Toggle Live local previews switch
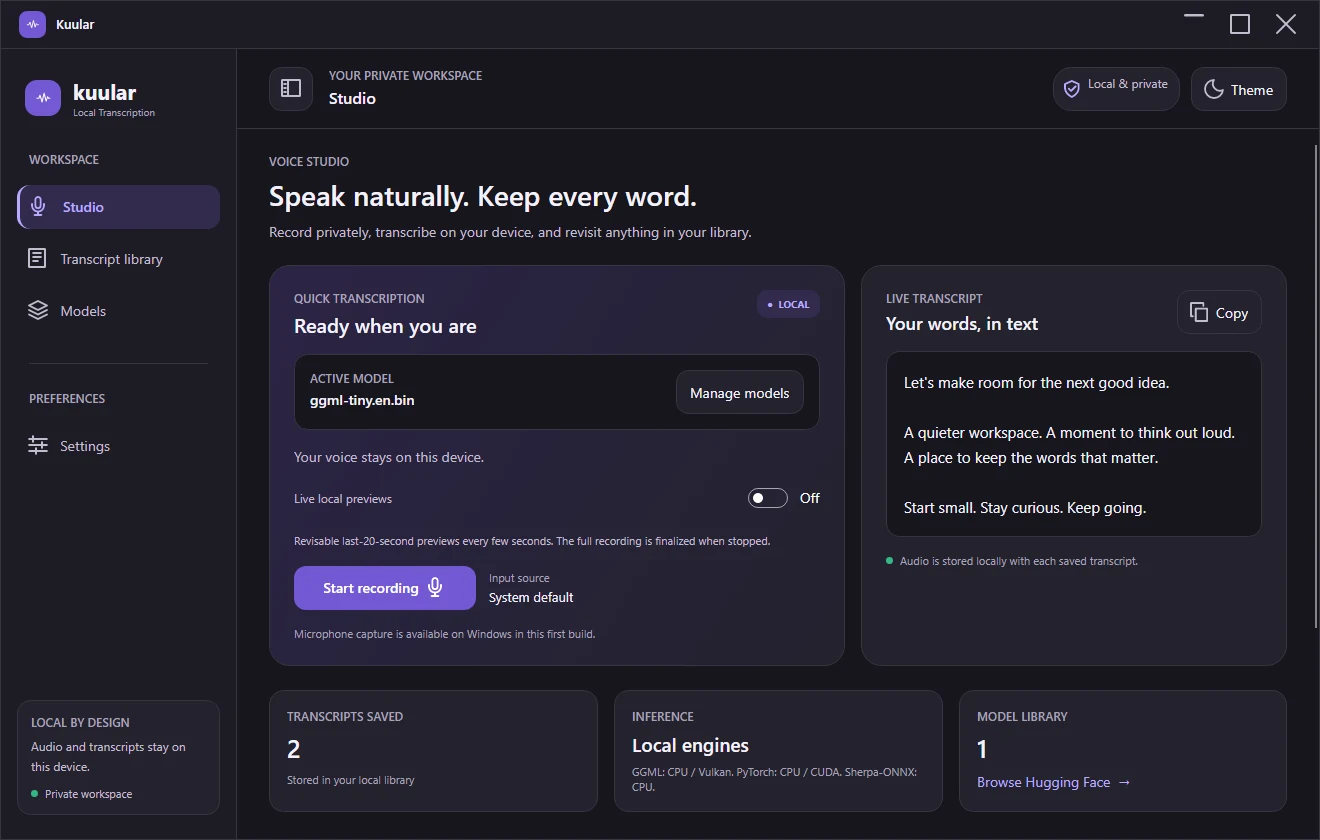This screenshot has height=840, width=1320. tap(768, 498)
